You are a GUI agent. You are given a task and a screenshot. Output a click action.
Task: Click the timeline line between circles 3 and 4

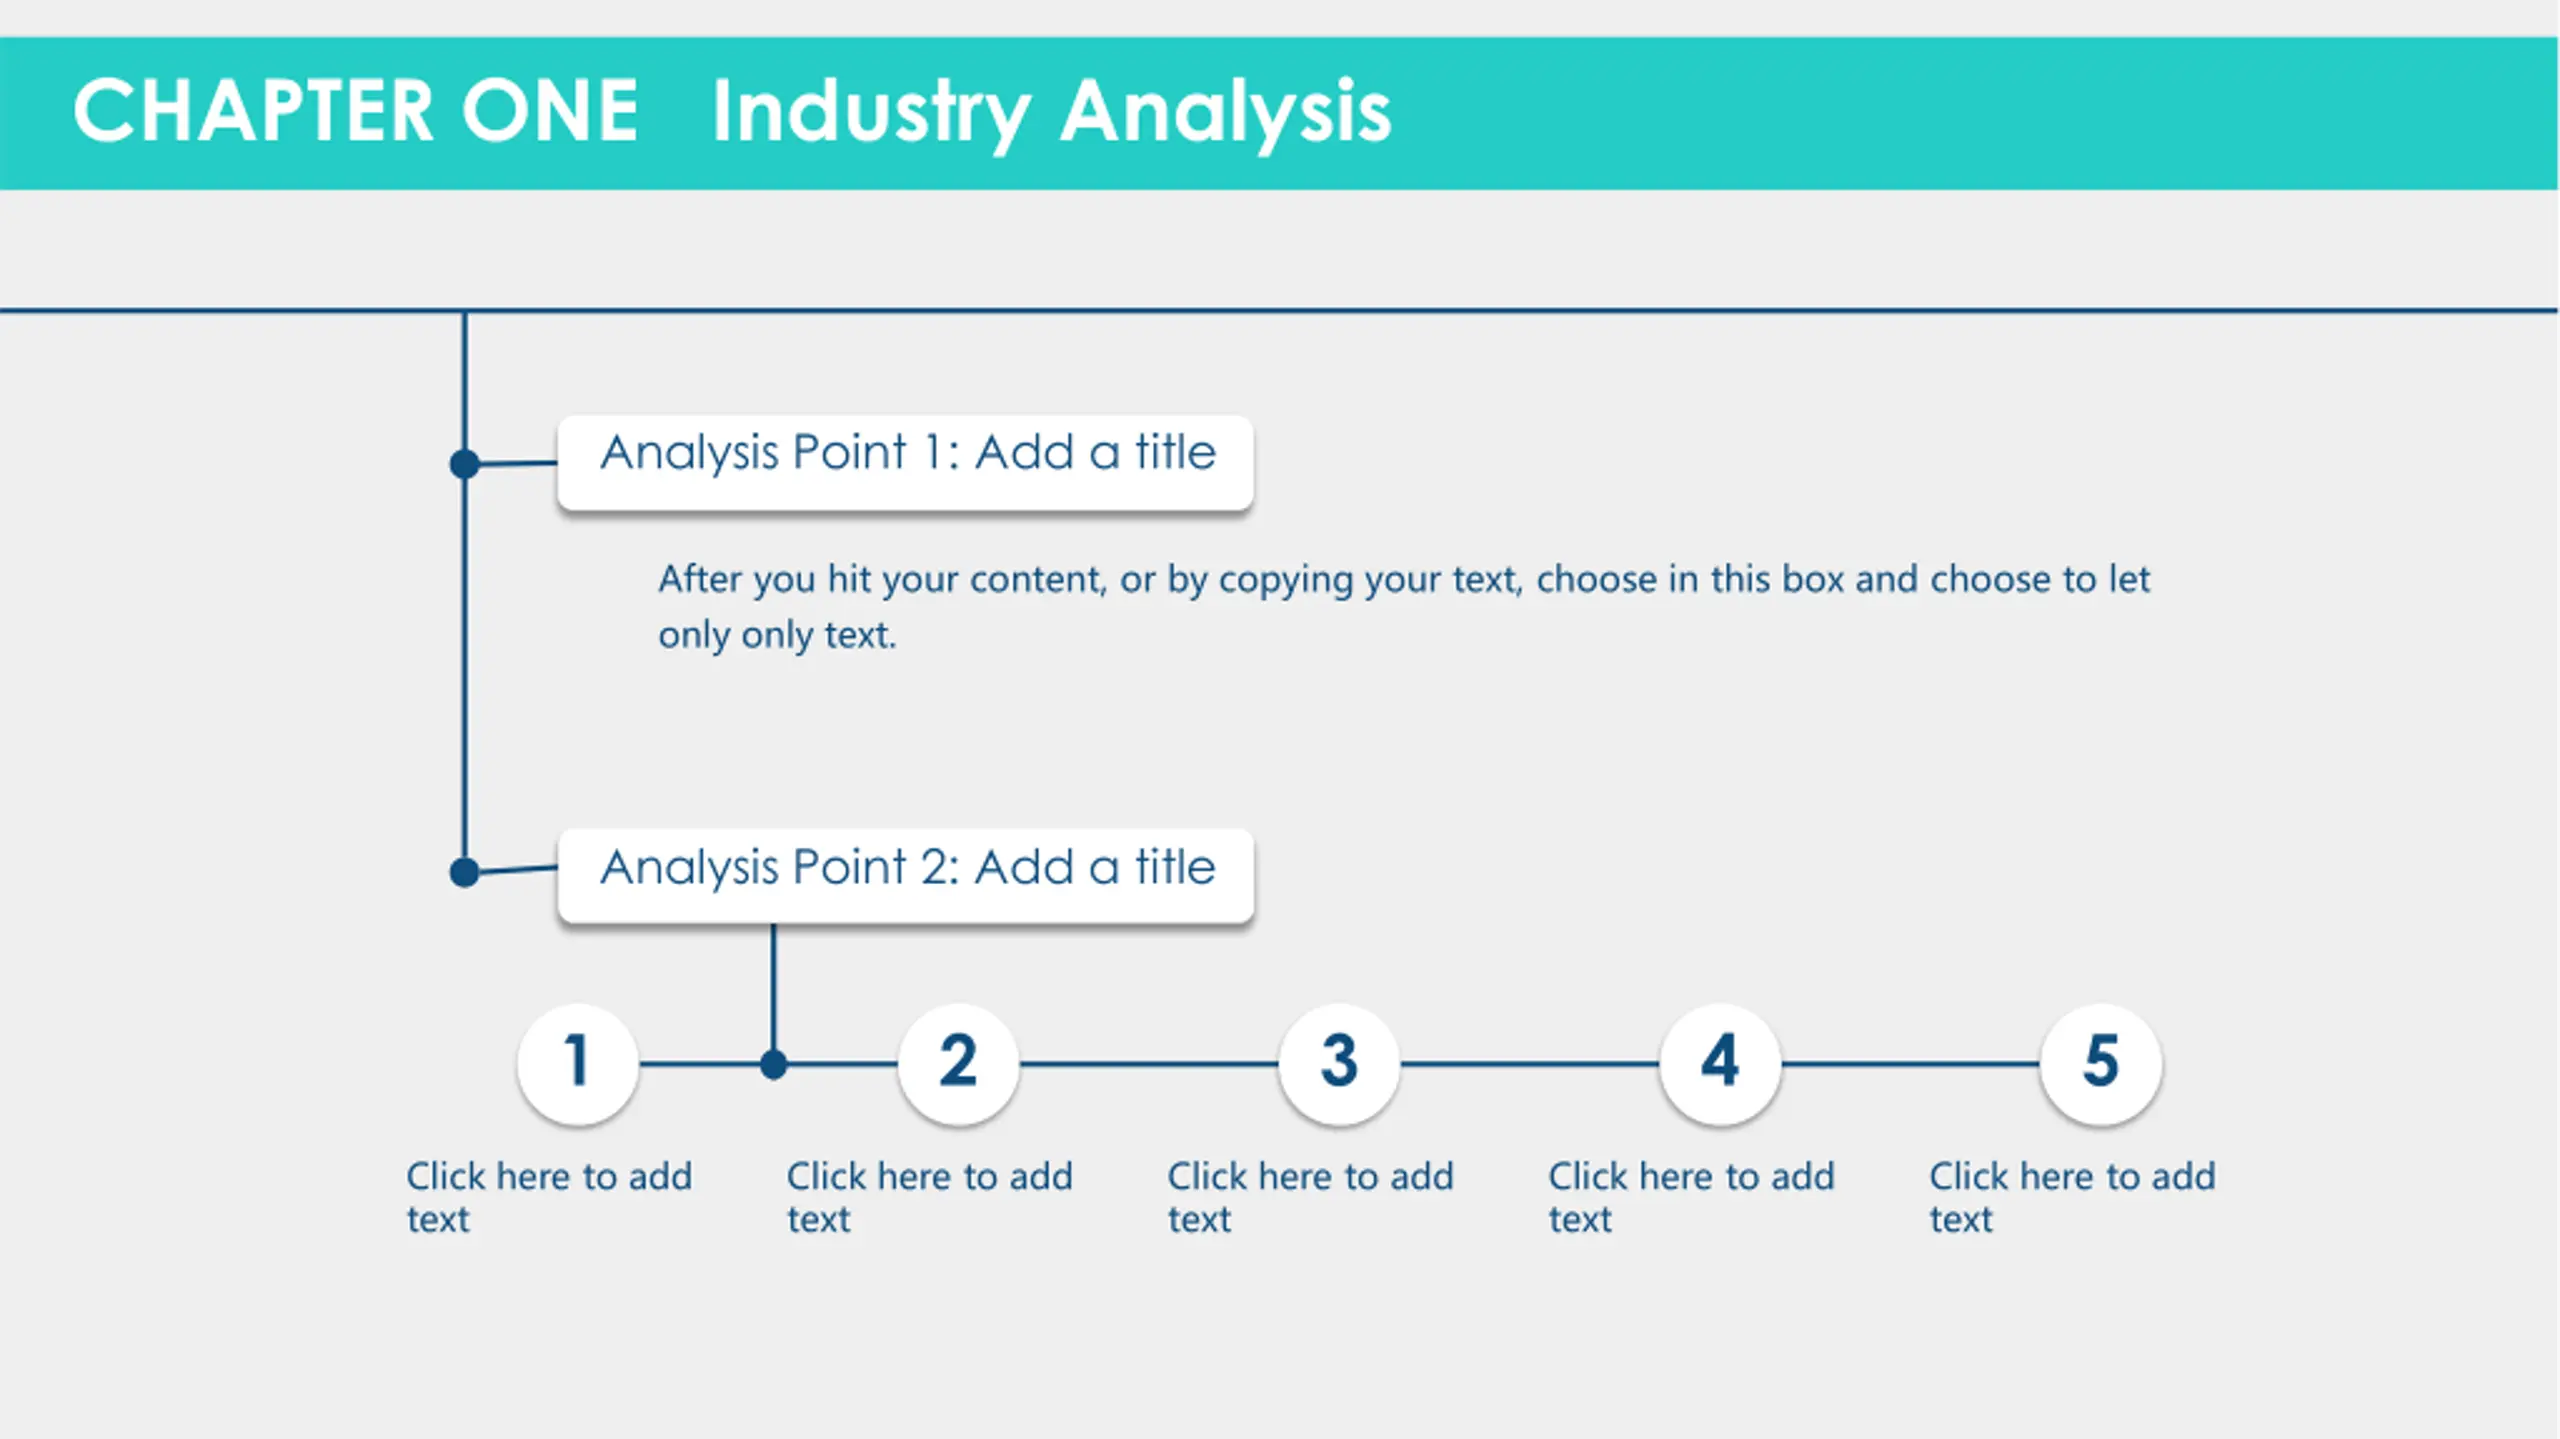coord(1530,1064)
